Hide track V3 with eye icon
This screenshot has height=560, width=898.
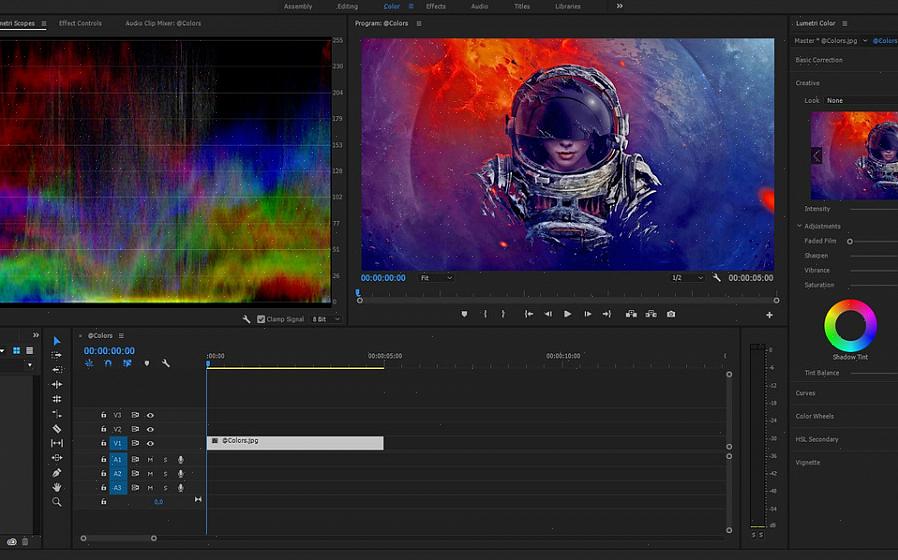tap(150, 415)
